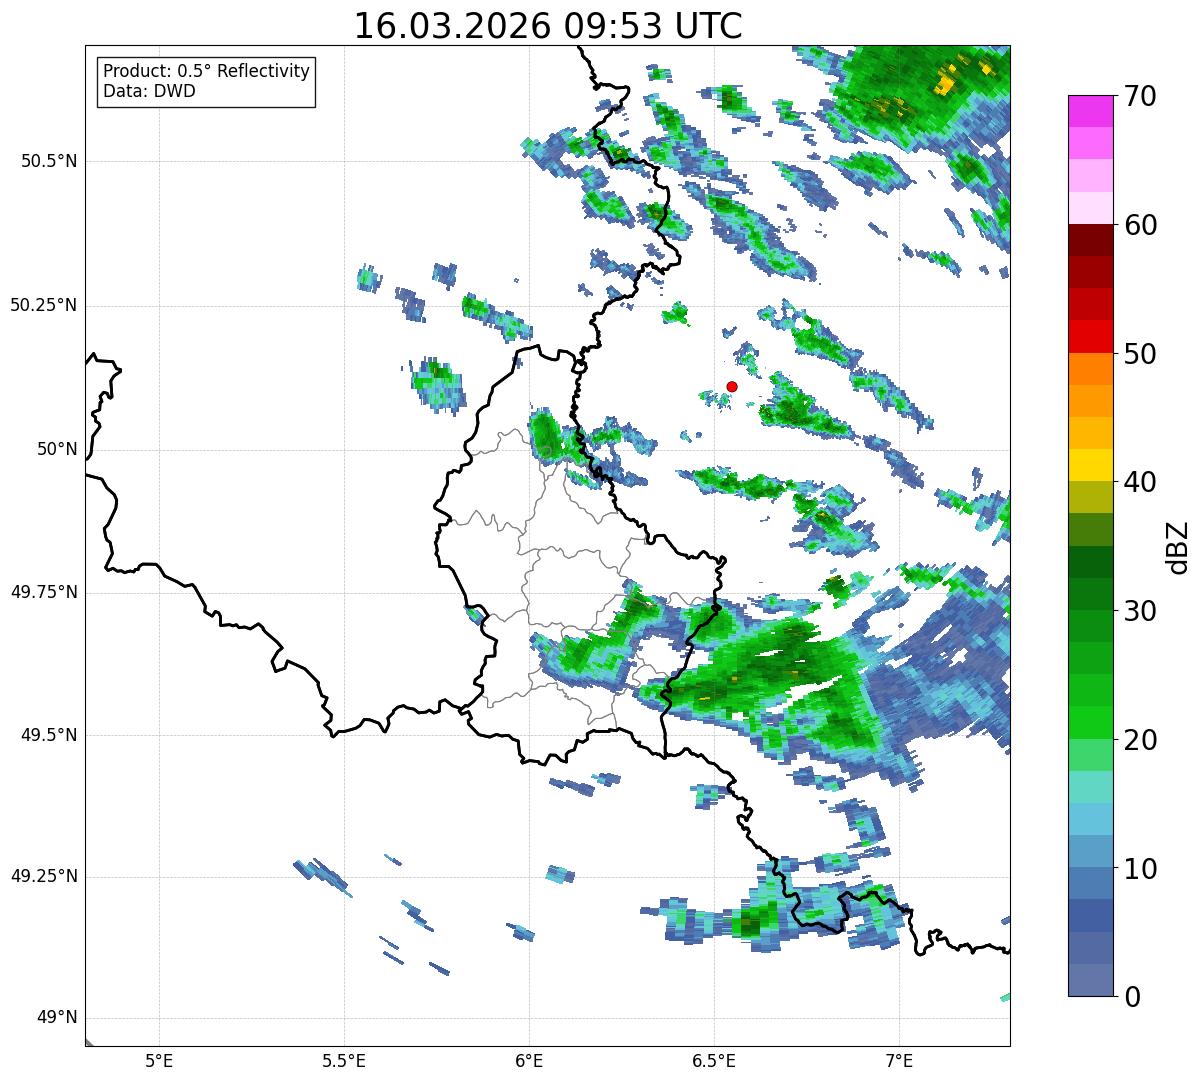Click the latitude label "50°N"

(x=57, y=449)
